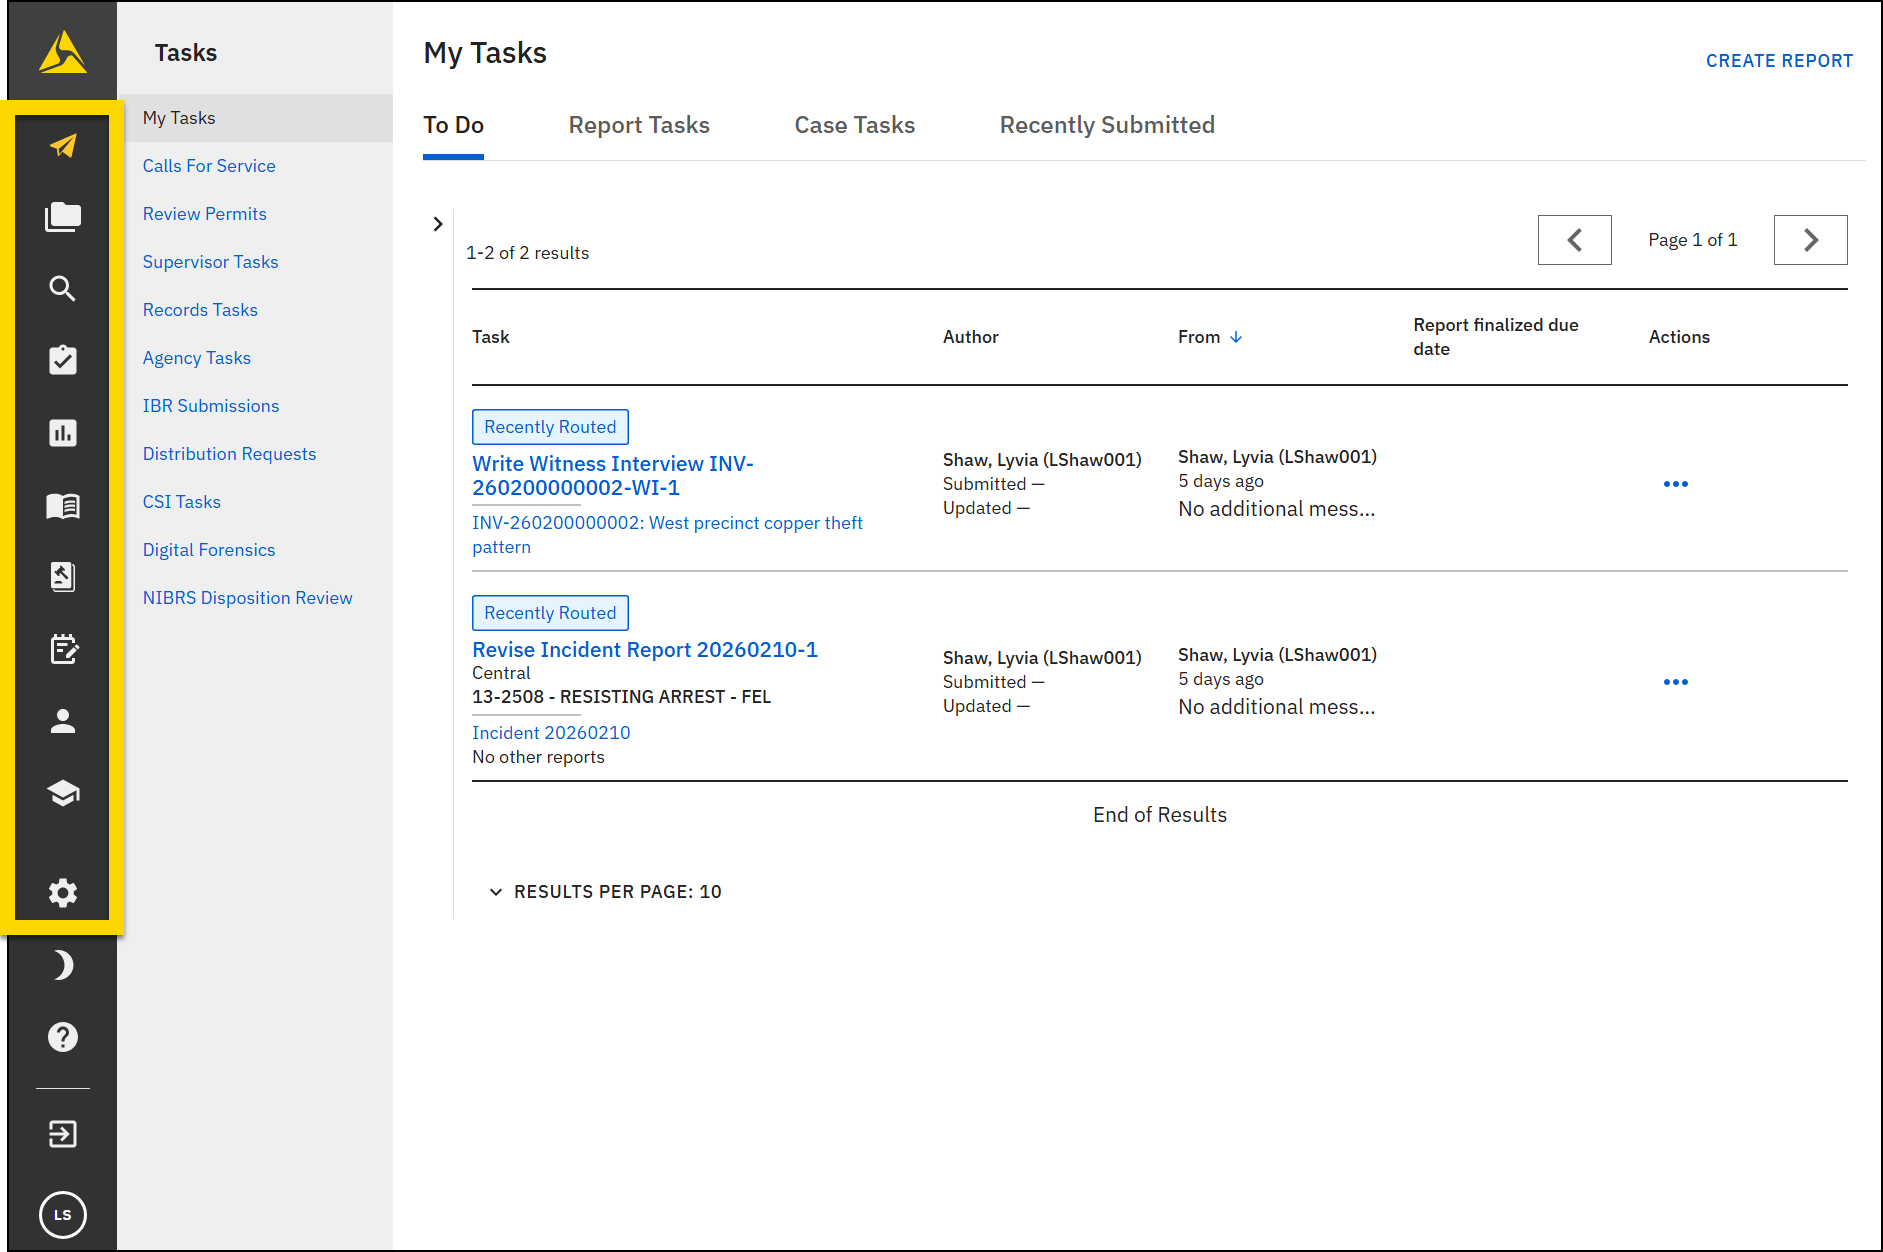The height and width of the screenshot is (1252, 1883).
Task: Open the master index book icon
Action: coord(62,505)
